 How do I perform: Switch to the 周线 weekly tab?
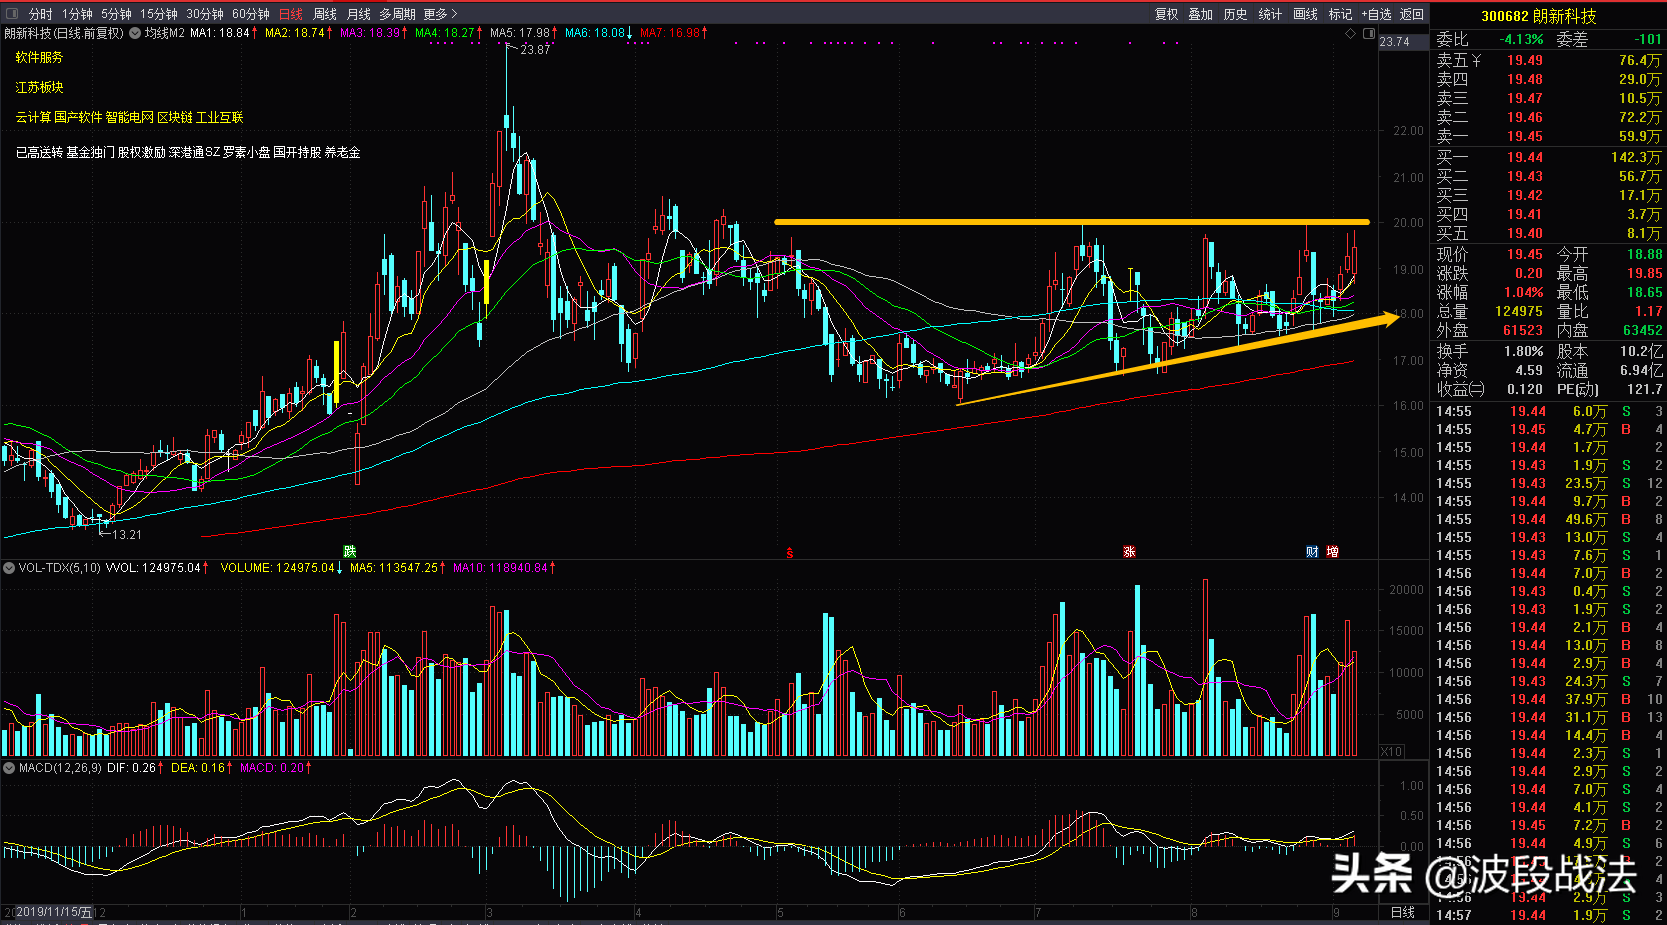[324, 14]
